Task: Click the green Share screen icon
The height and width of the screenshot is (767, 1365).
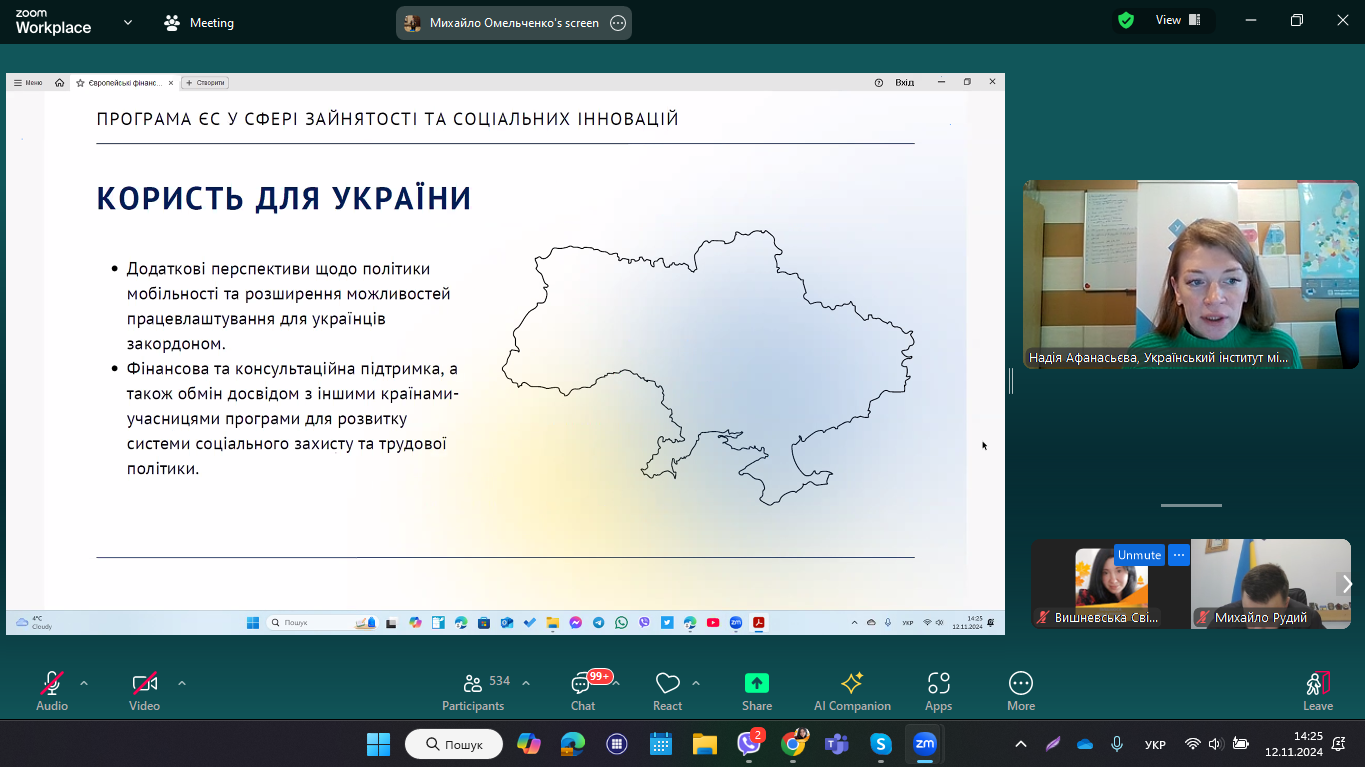Action: click(757, 683)
